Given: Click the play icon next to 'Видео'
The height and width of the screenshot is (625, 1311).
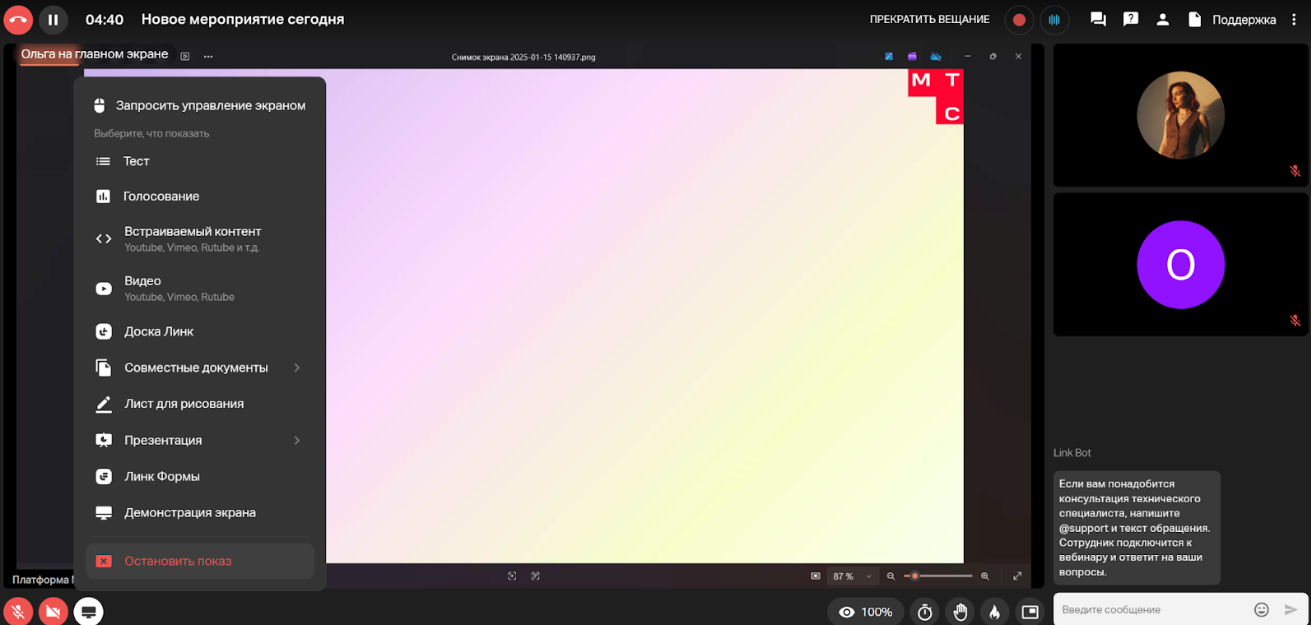Looking at the screenshot, I should coord(103,288).
